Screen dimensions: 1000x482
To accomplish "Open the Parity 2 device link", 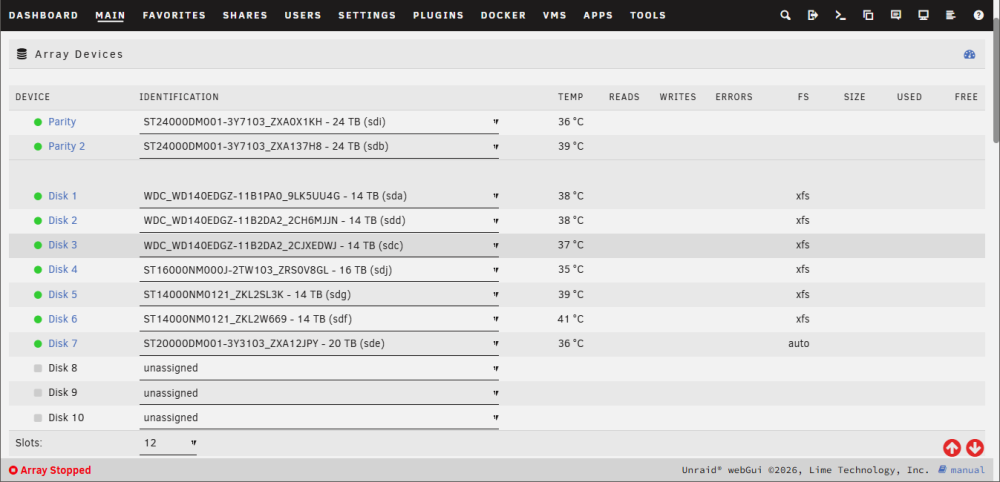I will pos(66,147).
